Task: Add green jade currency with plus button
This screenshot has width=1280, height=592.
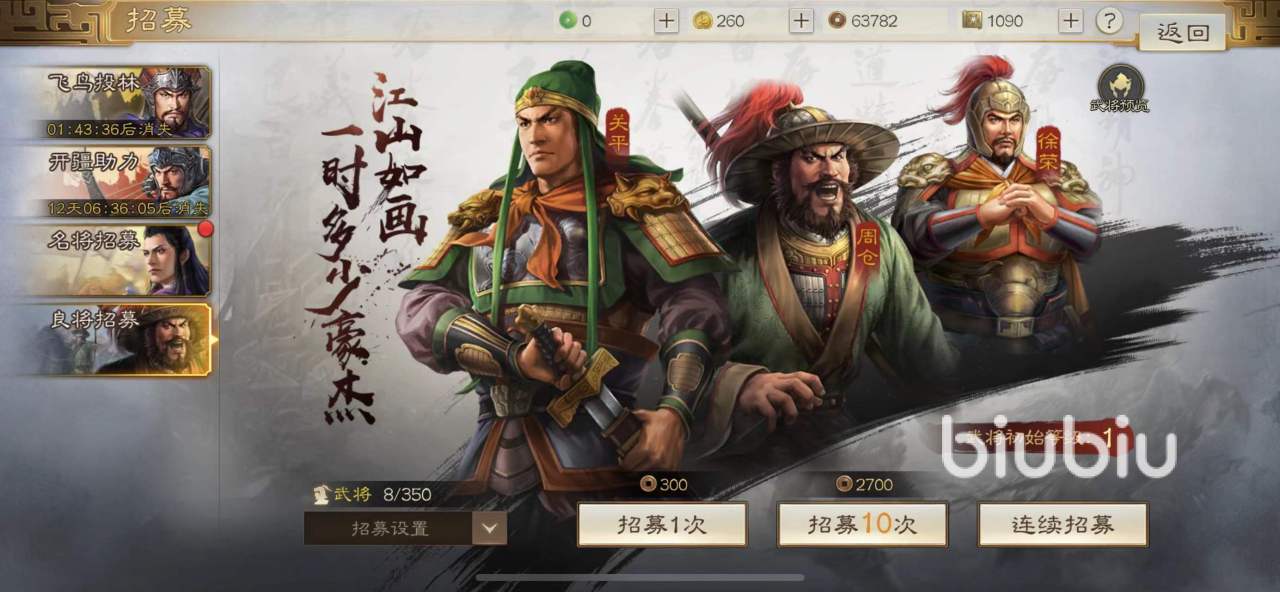Action: point(666,20)
